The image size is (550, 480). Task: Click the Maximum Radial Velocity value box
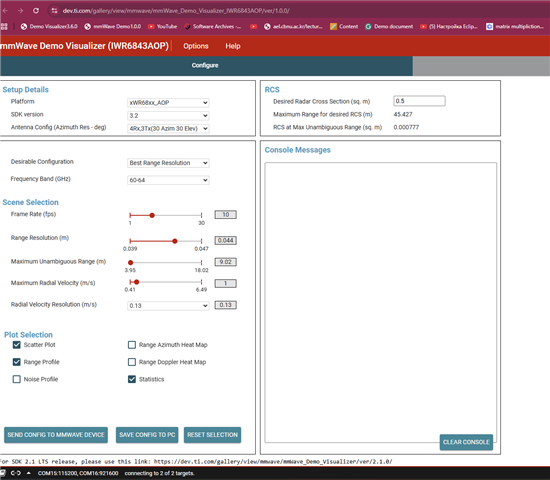point(226,283)
